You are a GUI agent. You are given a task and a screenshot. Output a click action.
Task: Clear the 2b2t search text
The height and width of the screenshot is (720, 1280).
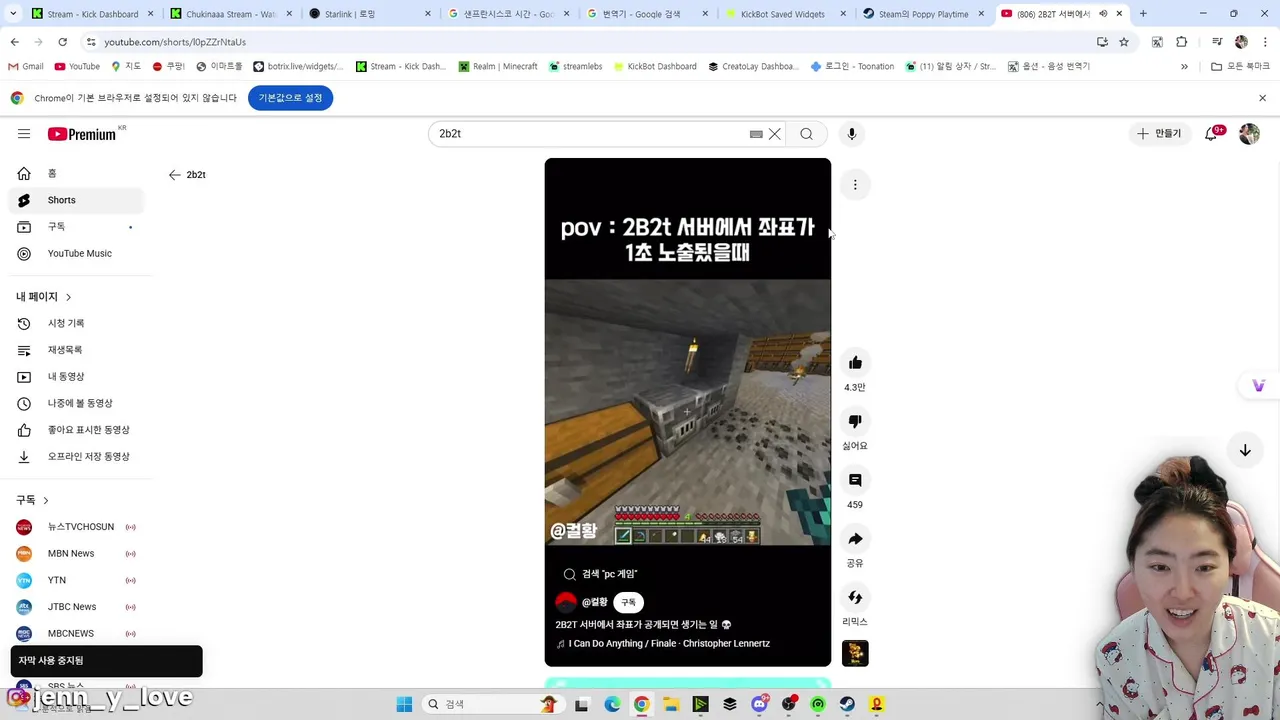(774, 134)
